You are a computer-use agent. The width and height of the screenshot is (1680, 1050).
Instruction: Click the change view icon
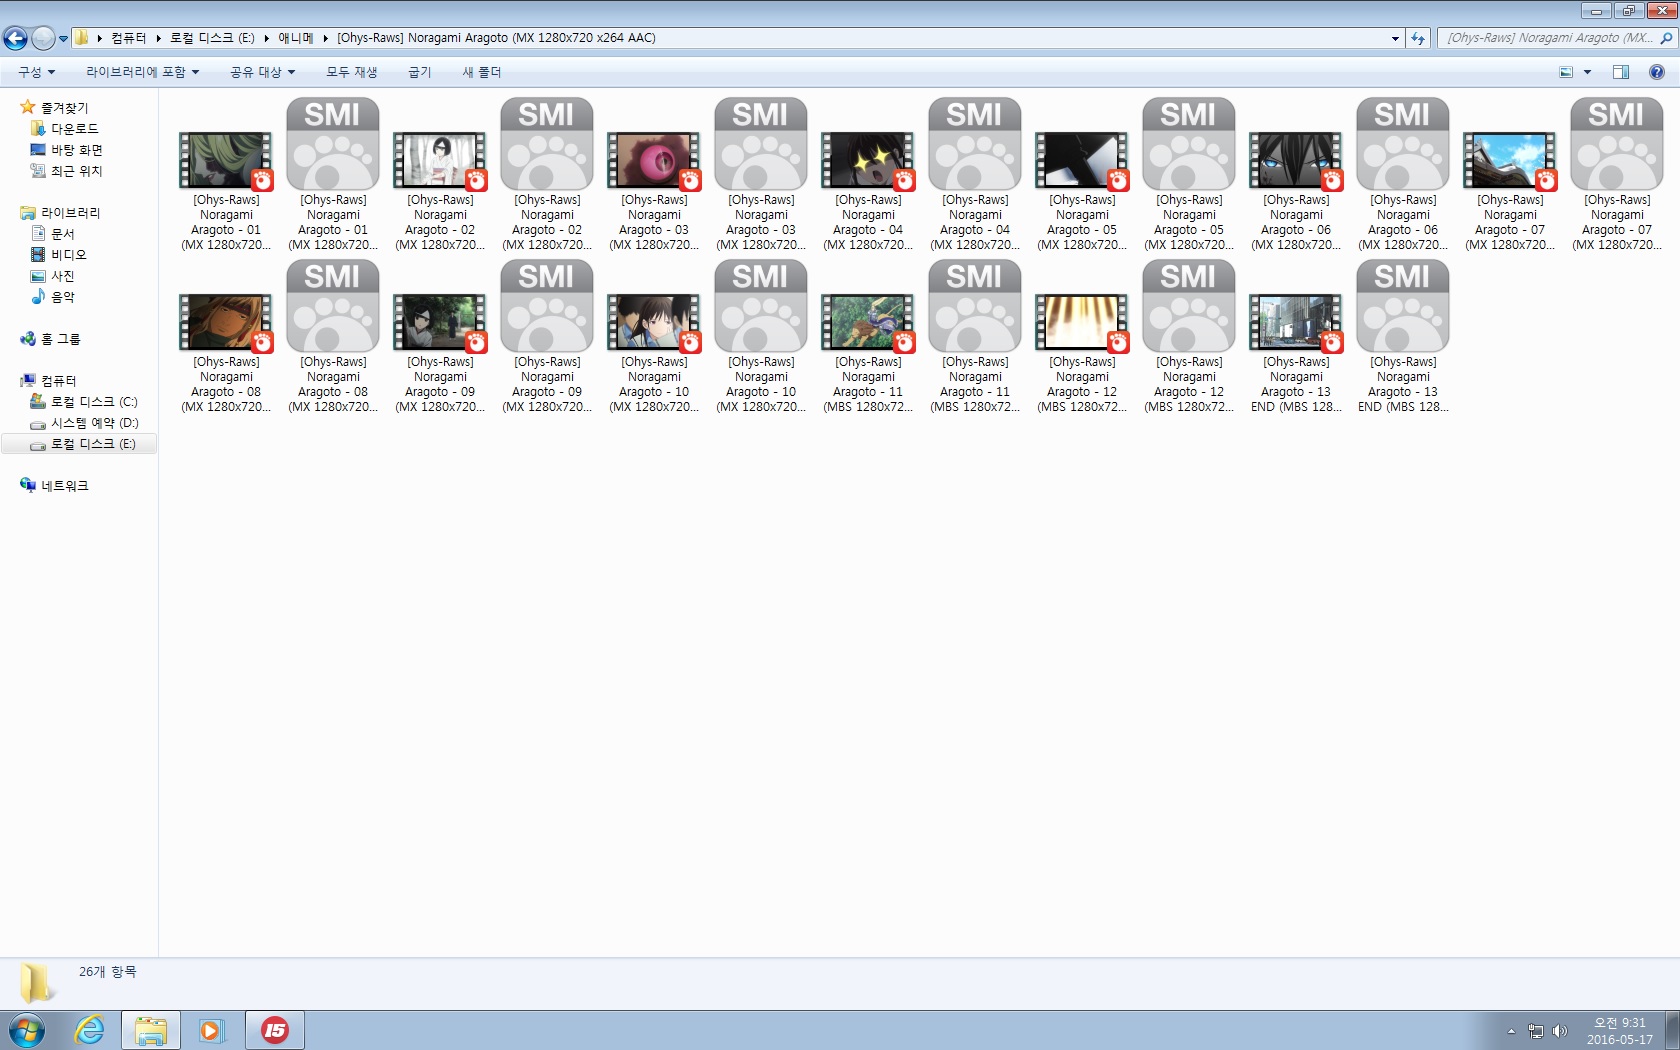(1566, 72)
